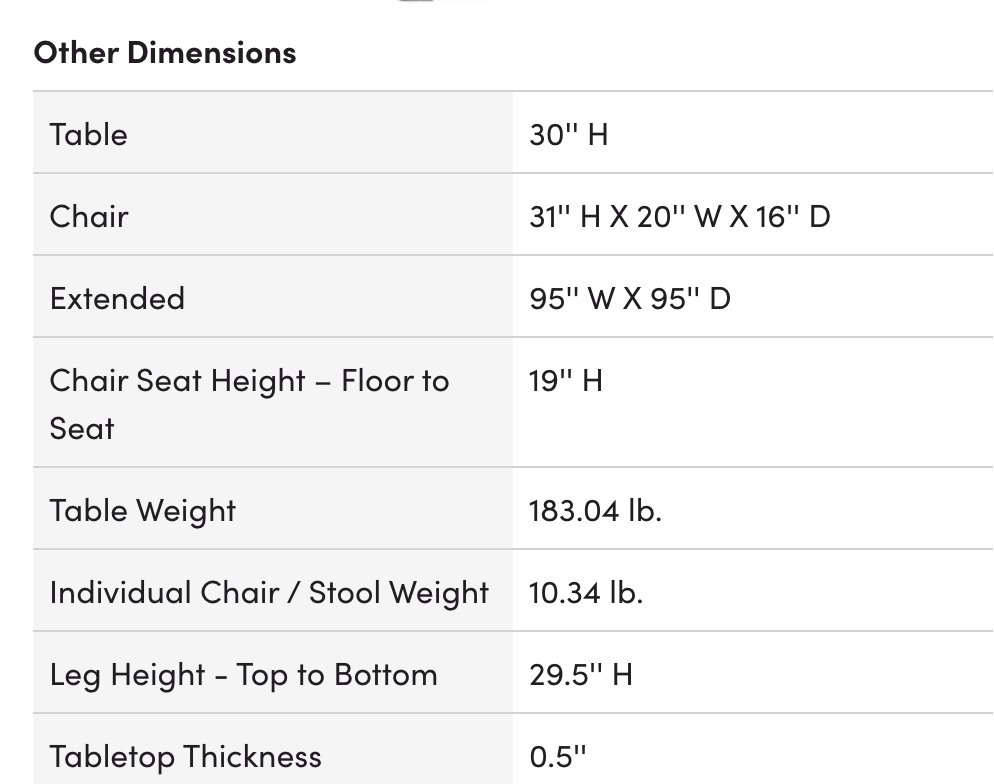Click the Tabletop Thickness label
Image resolution: width=994 pixels, height=784 pixels.
click(185, 756)
